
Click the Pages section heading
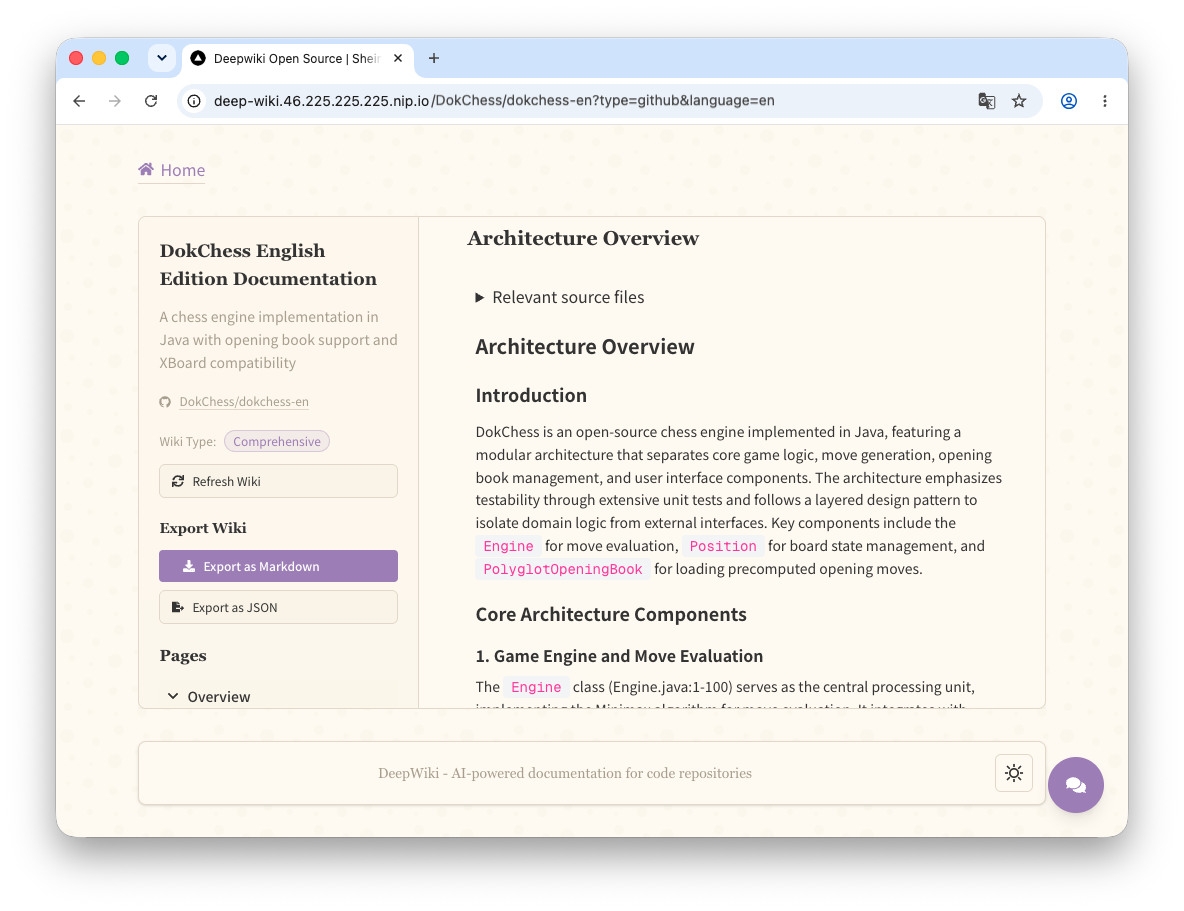point(183,656)
